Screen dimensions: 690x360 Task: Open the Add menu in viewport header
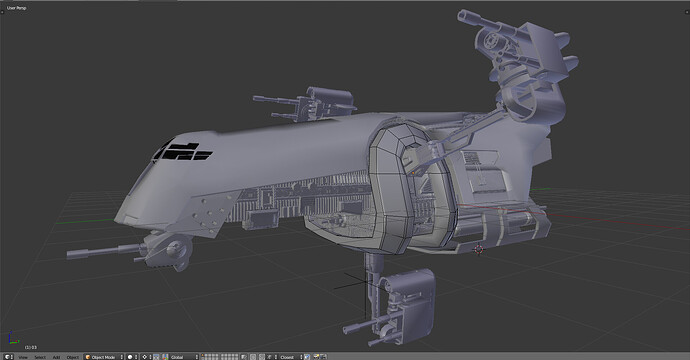point(56,357)
